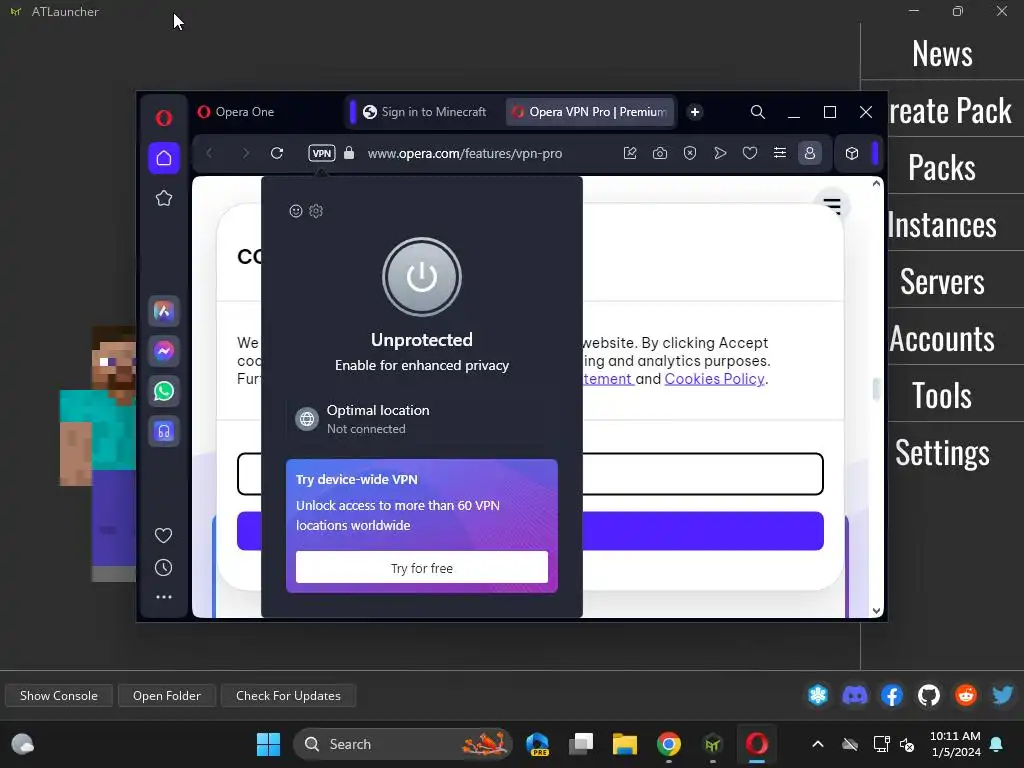Open Pinboards heart icon in Opera sidebar
The height and width of the screenshot is (768, 1024).
[163, 536]
